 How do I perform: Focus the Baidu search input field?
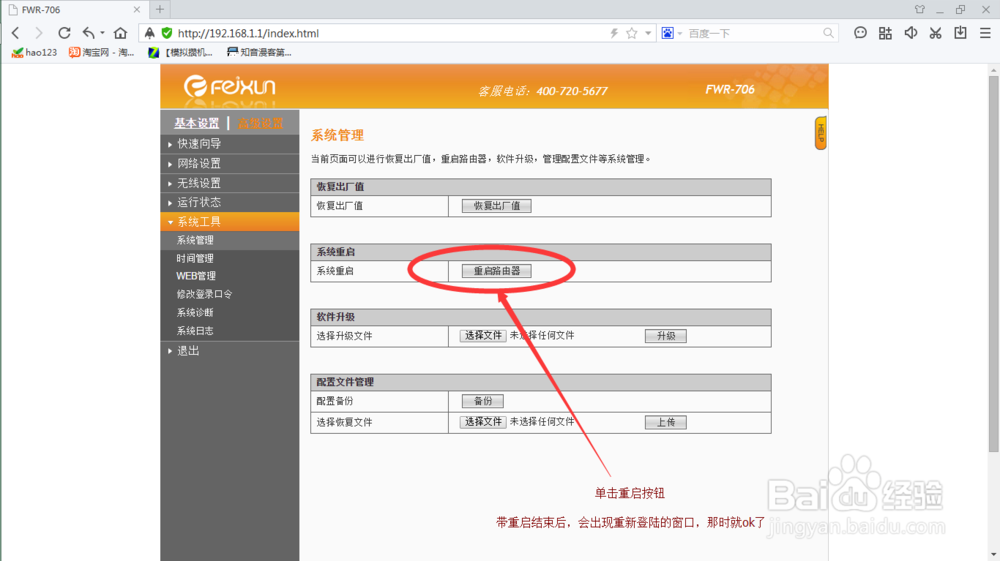click(x=753, y=33)
